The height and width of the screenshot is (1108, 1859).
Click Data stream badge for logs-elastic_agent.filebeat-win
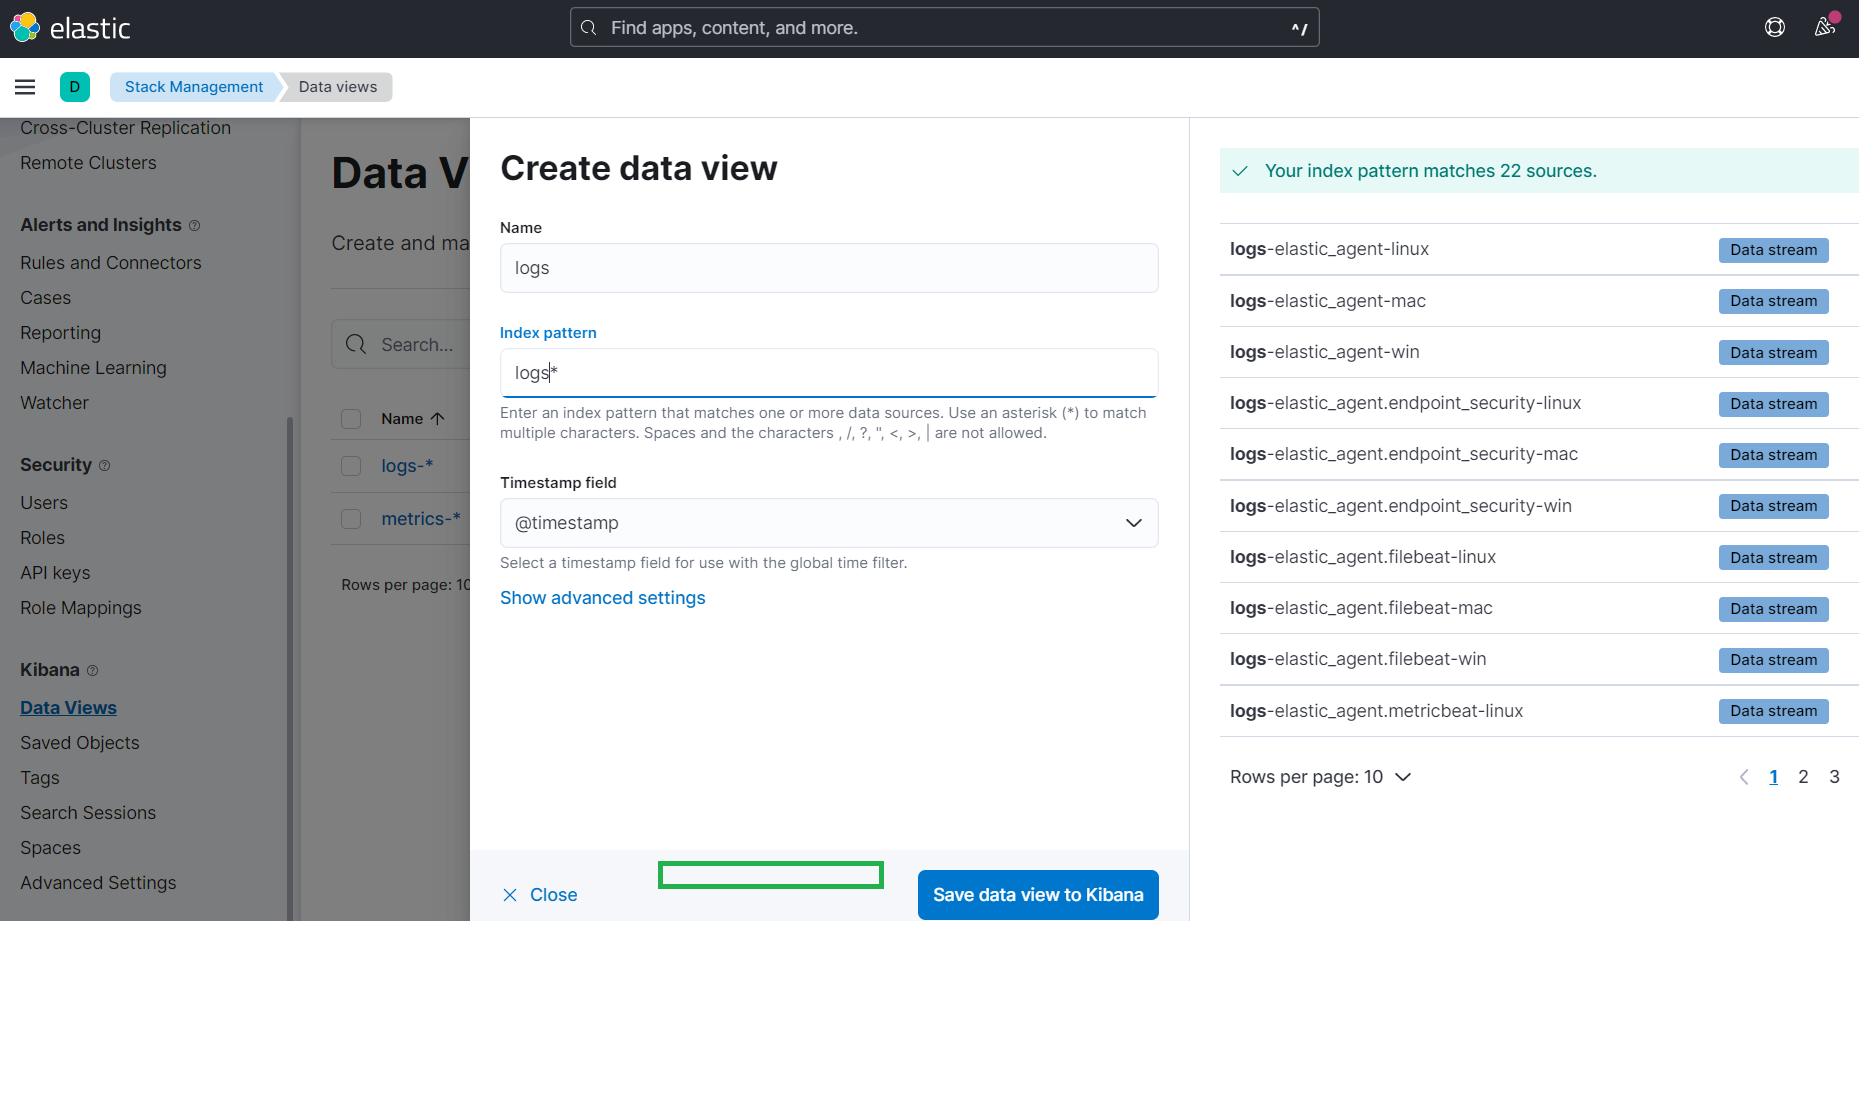1773,660
